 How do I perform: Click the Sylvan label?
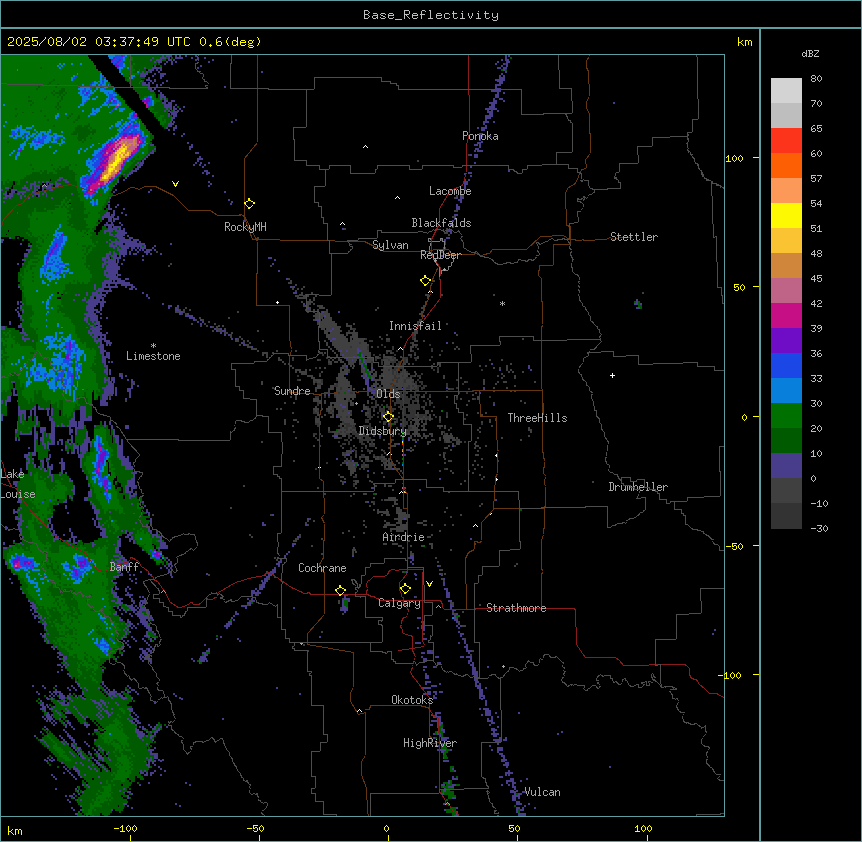tap(390, 245)
